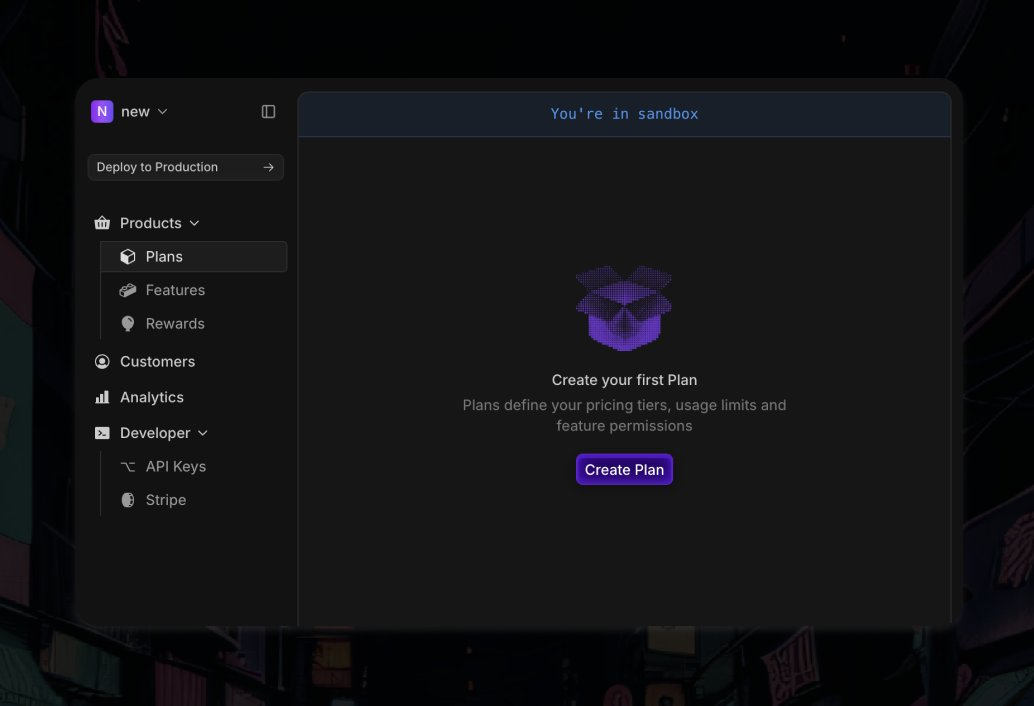Select the Customers person icon

coord(102,361)
